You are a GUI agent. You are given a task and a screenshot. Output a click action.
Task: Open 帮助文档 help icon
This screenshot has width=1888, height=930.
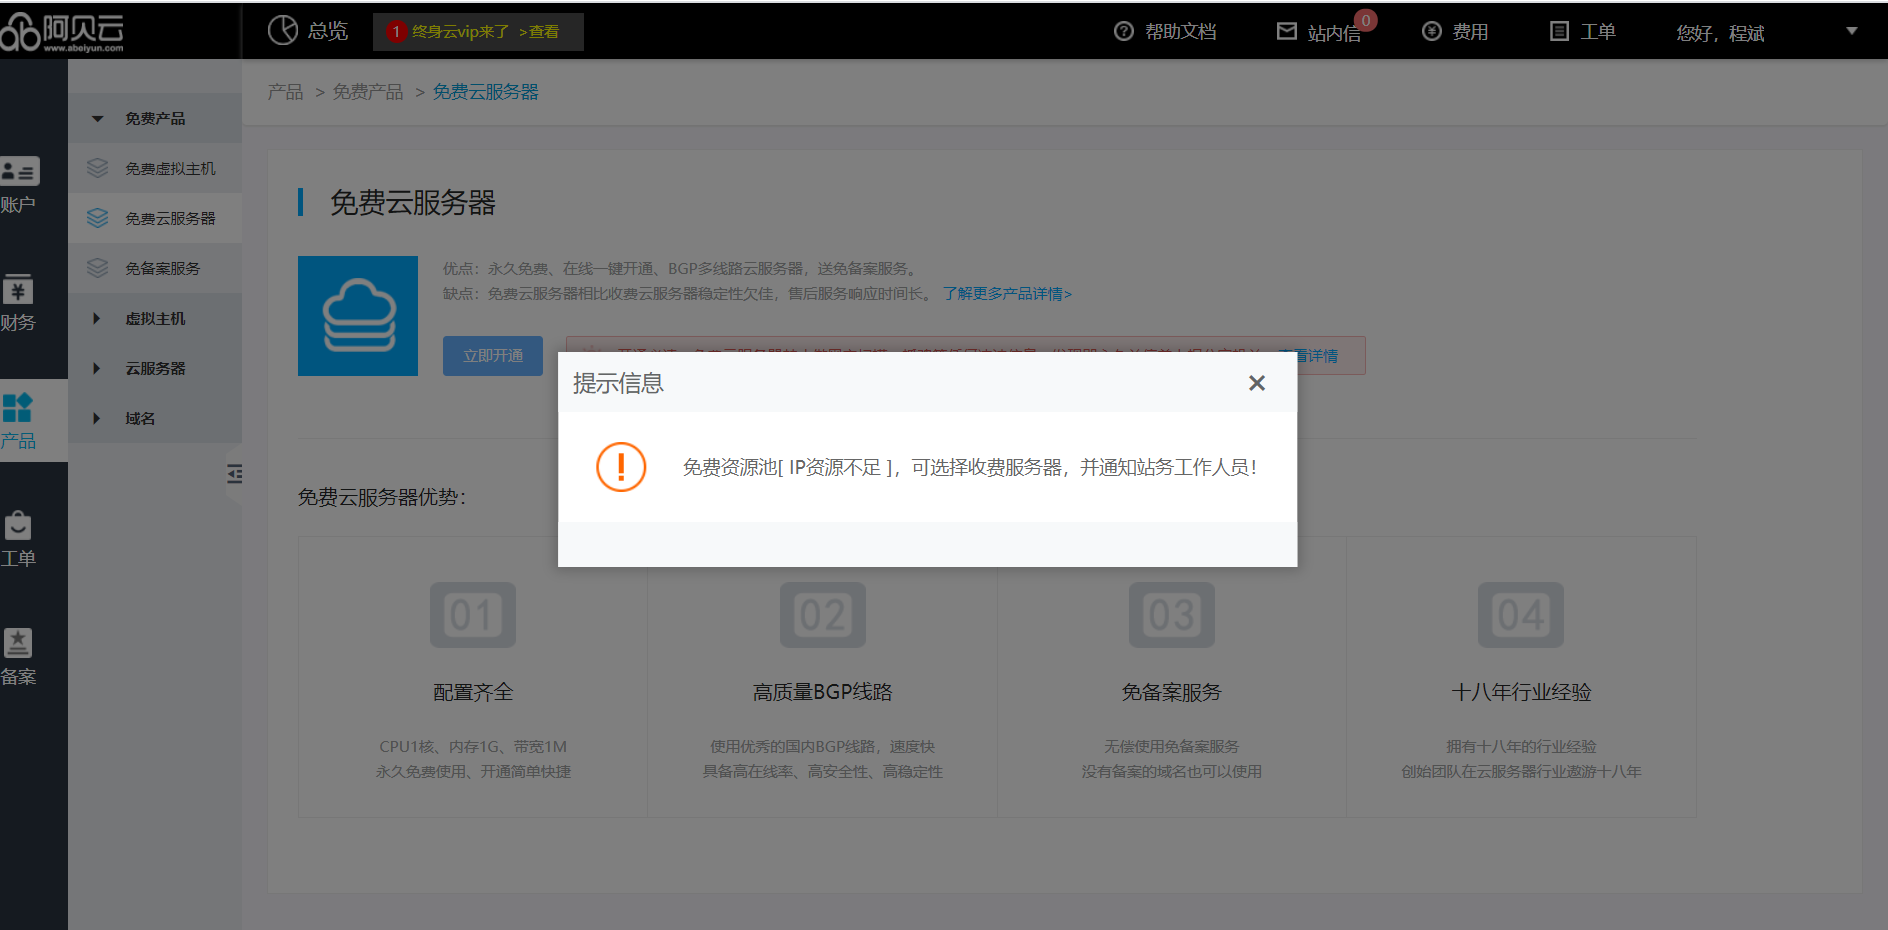pos(1124,31)
